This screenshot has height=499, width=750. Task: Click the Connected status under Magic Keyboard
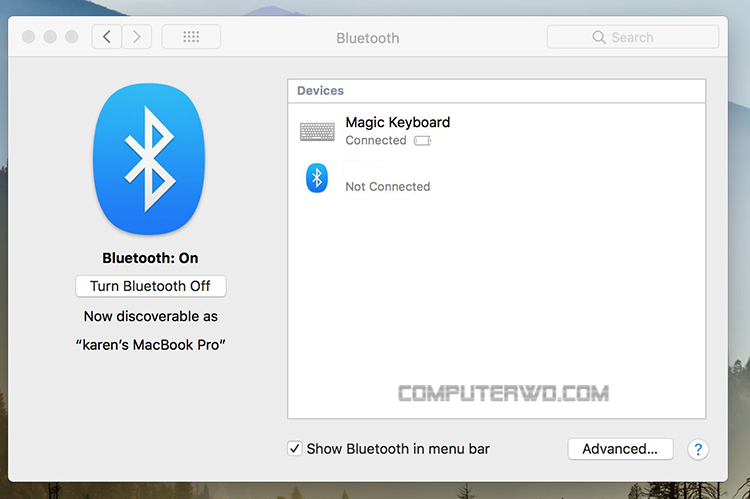pos(376,140)
